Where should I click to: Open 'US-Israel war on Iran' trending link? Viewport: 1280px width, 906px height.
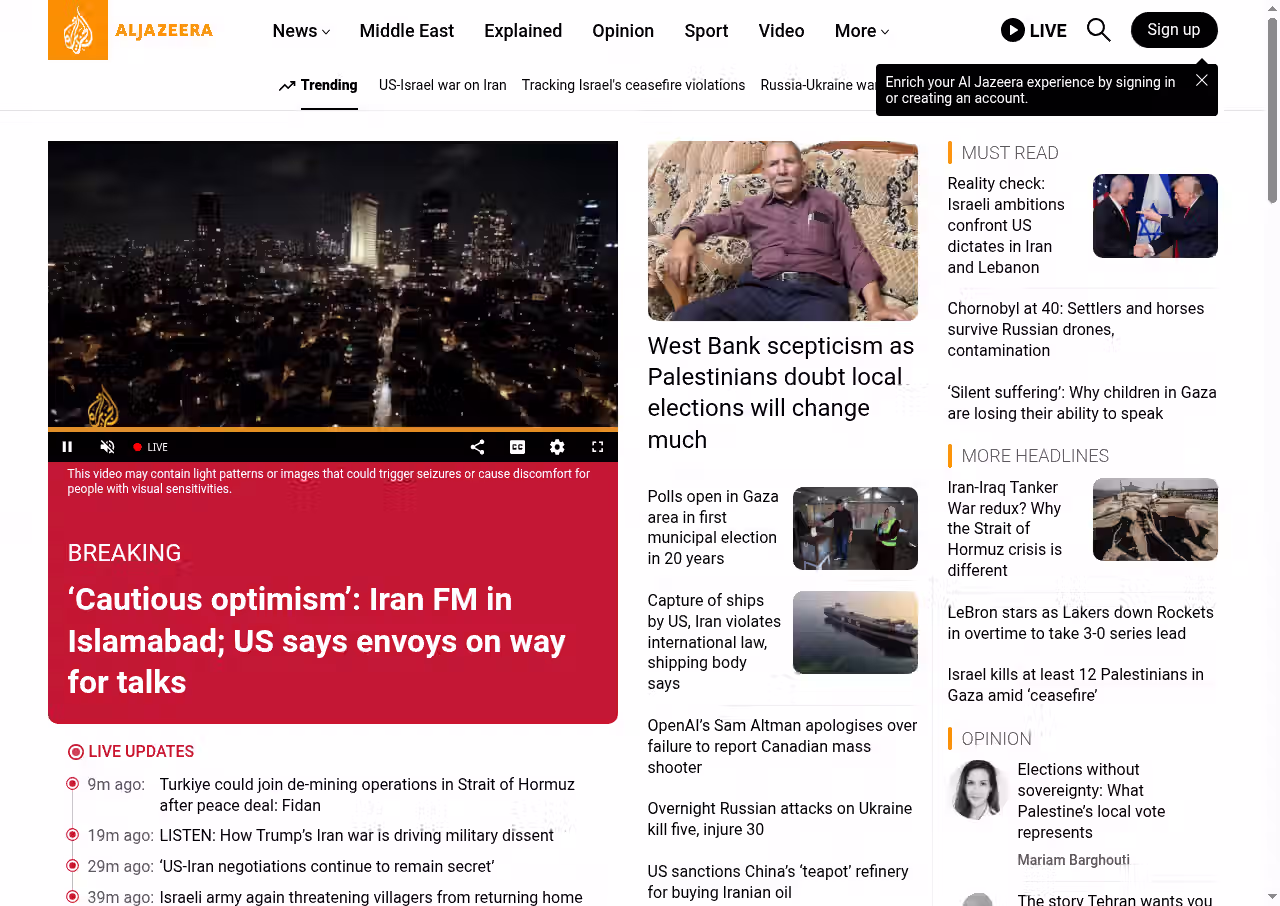point(442,85)
